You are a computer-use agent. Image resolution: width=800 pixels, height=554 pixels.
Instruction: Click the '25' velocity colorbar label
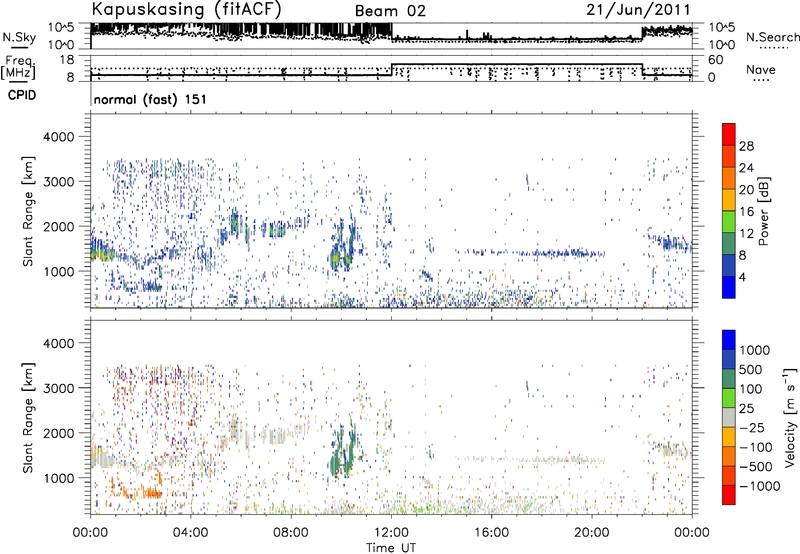pos(747,408)
